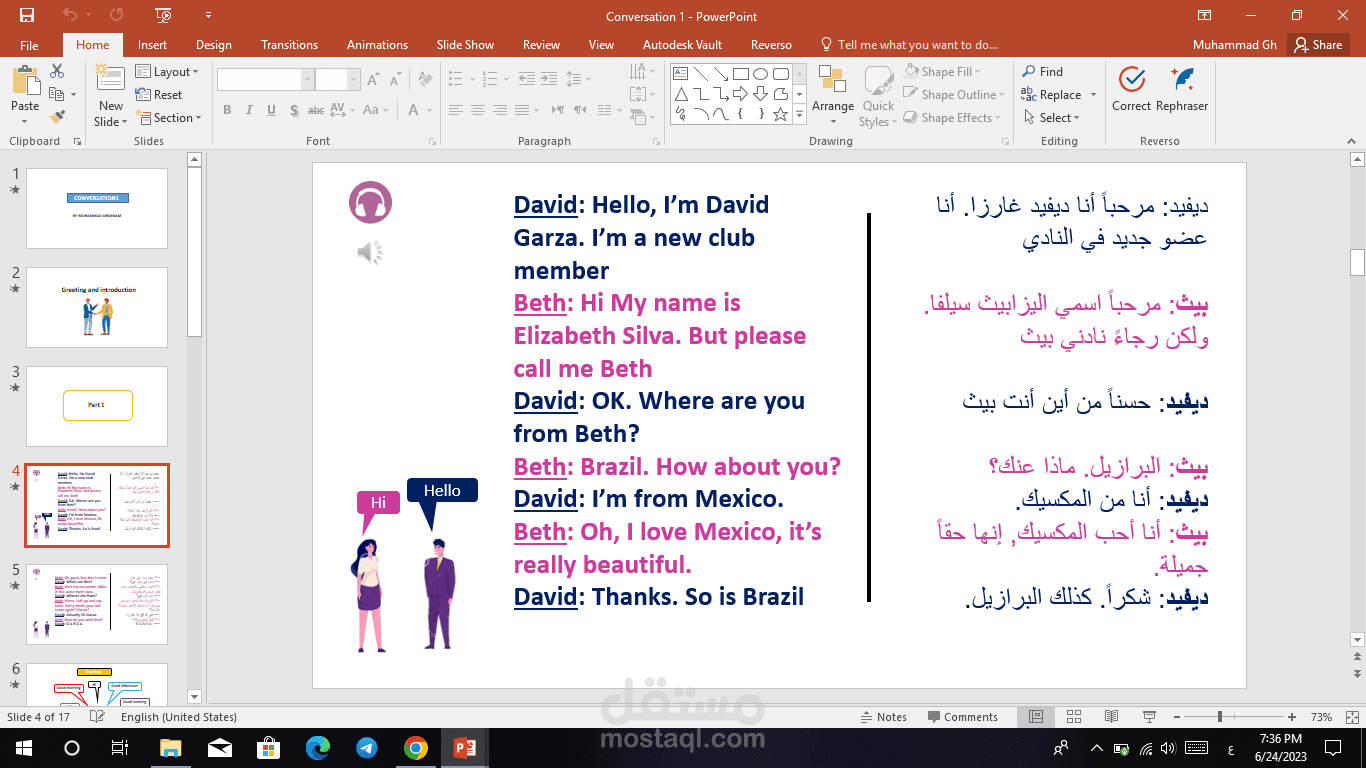Click the speaker sound icon on slide
The width and height of the screenshot is (1366, 768).
tap(370, 253)
